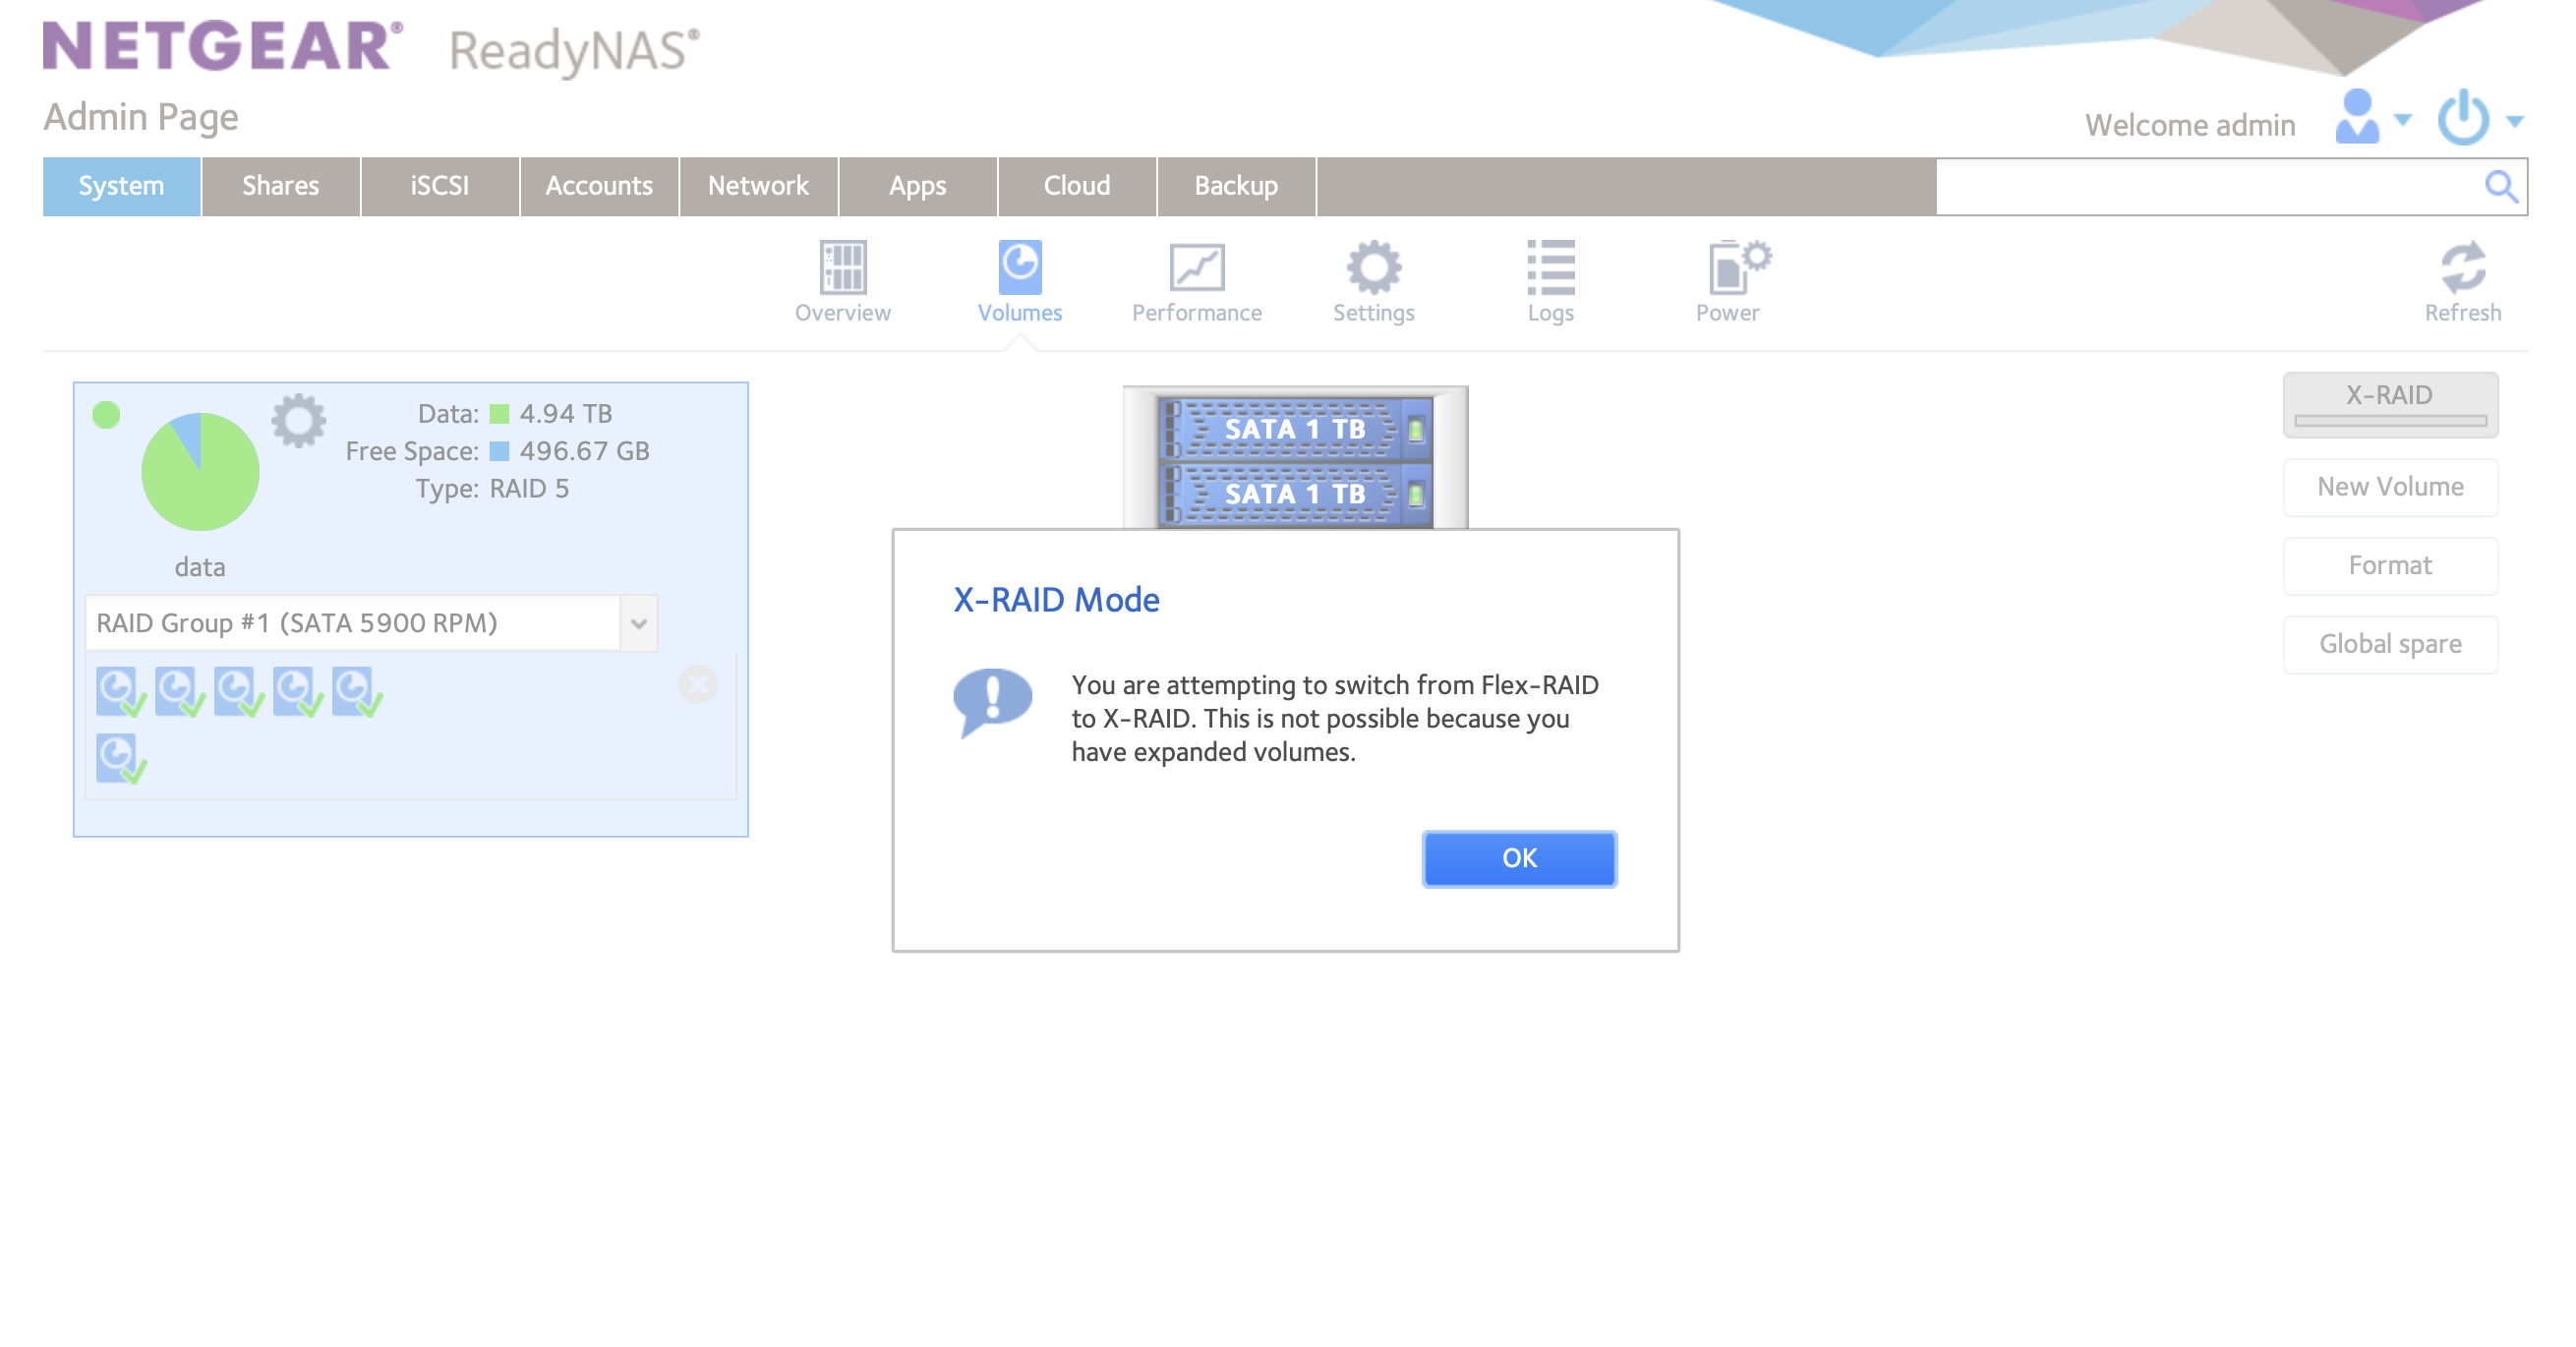Switch to the iSCSI tab
2576x1347 pixels.
[439, 186]
